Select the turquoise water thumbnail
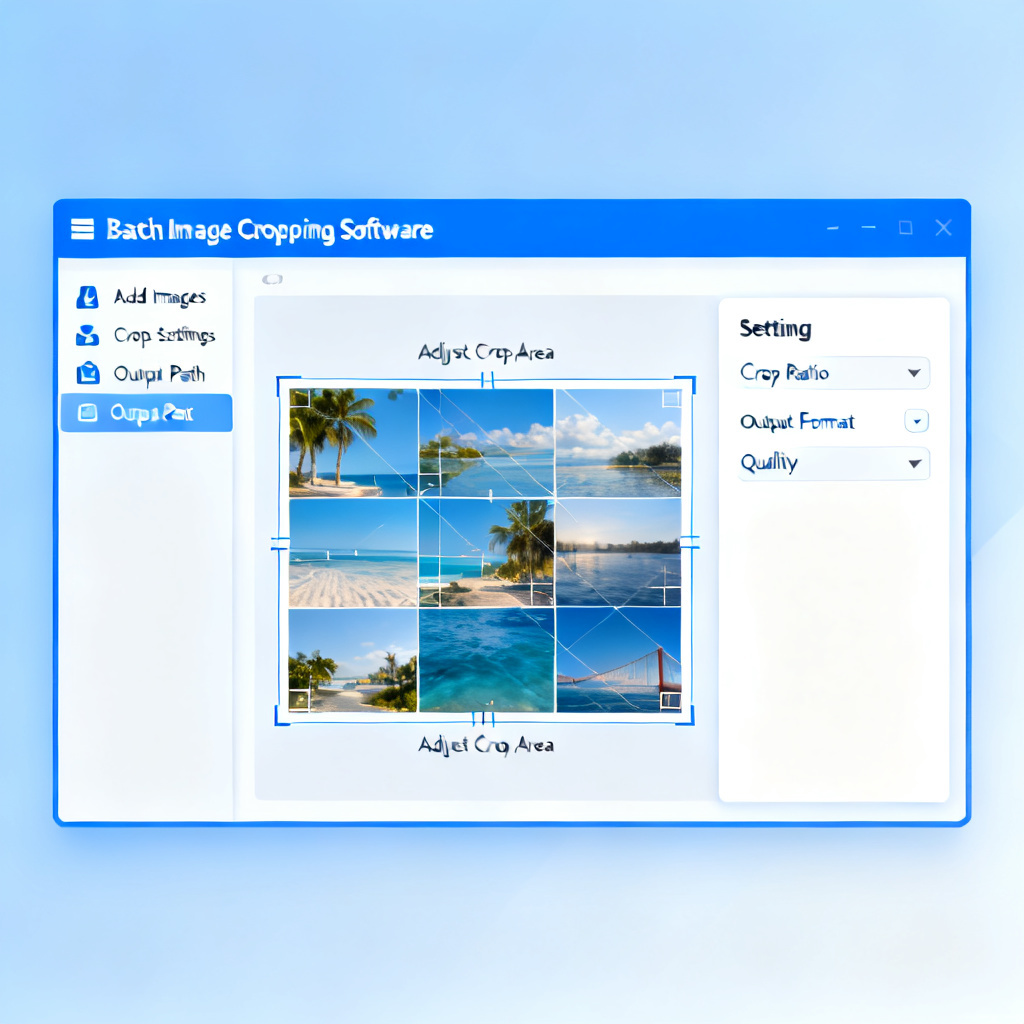Viewport: 1024px width, 1024px height. 487,660
